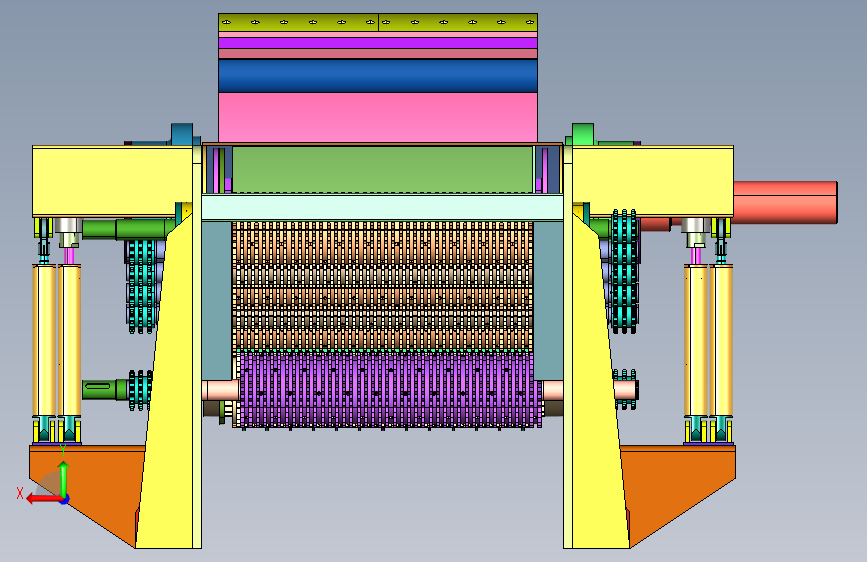Select the right yellow top box beam

[652, 181]
